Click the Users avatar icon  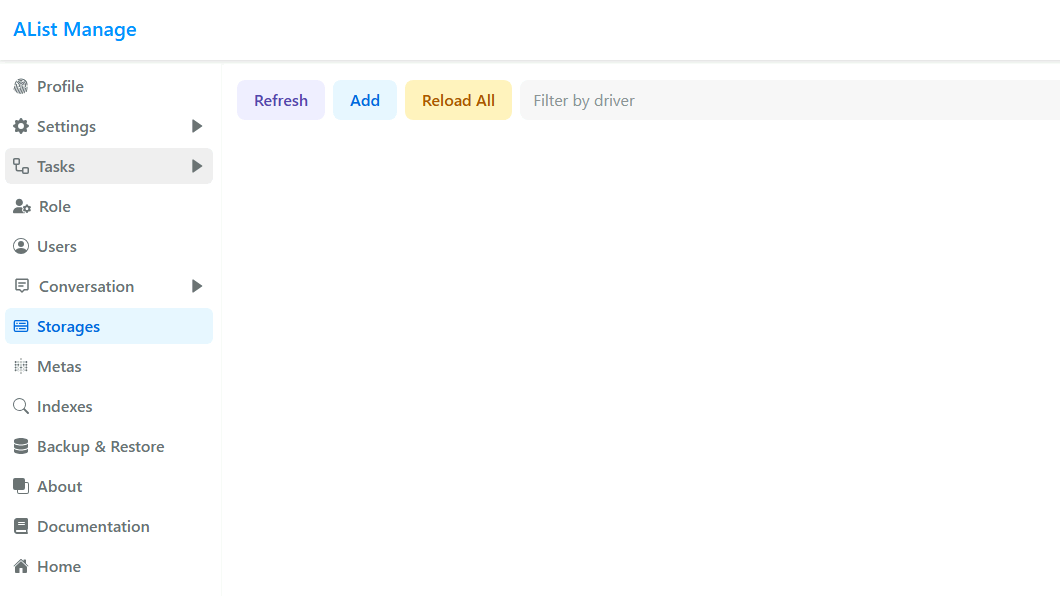click(21, 247)
